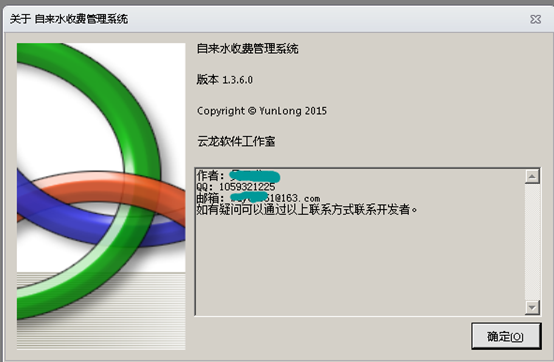Click the dialog title 关于 自来水收费管理系统
Viewport: 554px width, 362px height.
point(69,19)
